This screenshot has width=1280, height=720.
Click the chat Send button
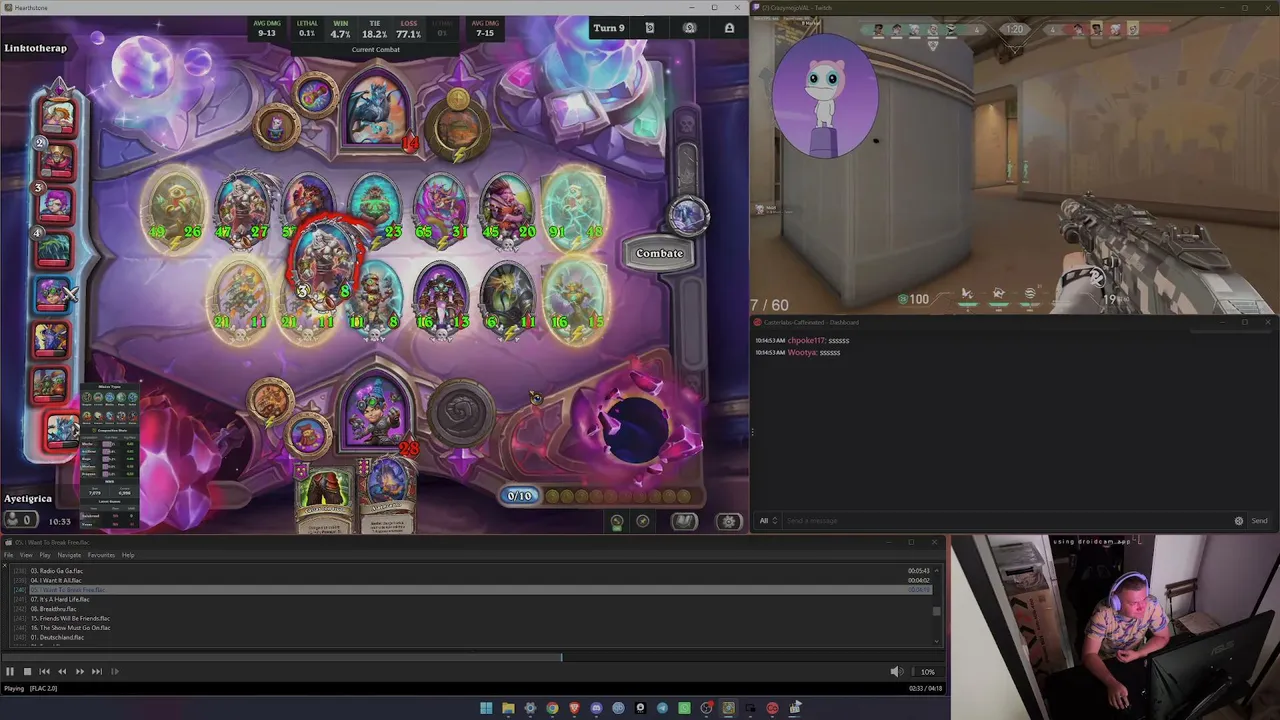pyautogui.click(x=1259, y=521)
